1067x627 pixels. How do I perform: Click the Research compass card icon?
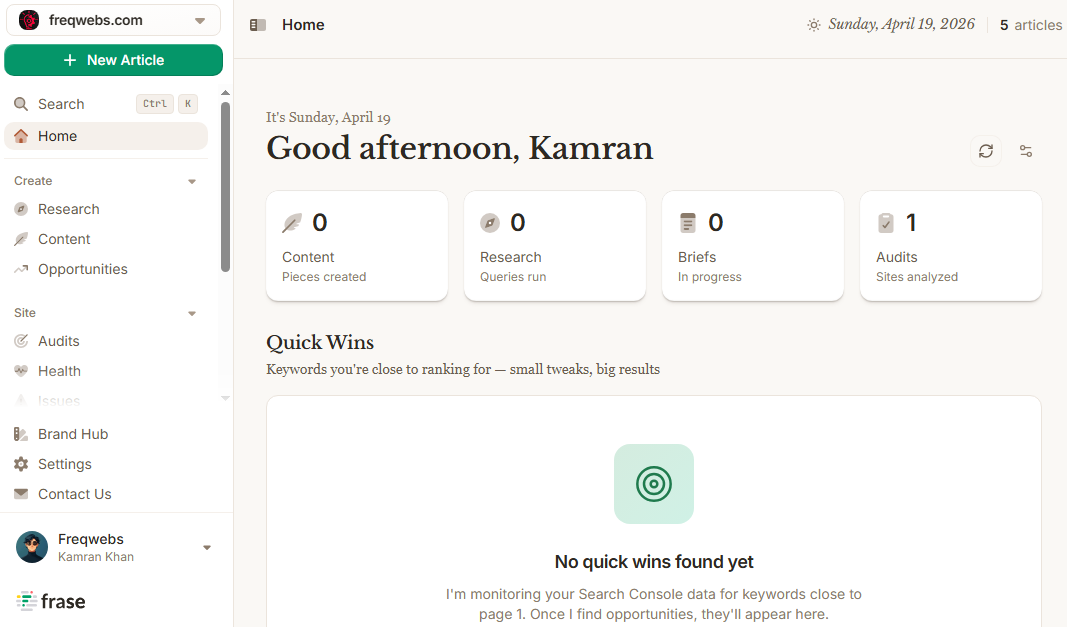pyautogui.click(x=490, y=223)
